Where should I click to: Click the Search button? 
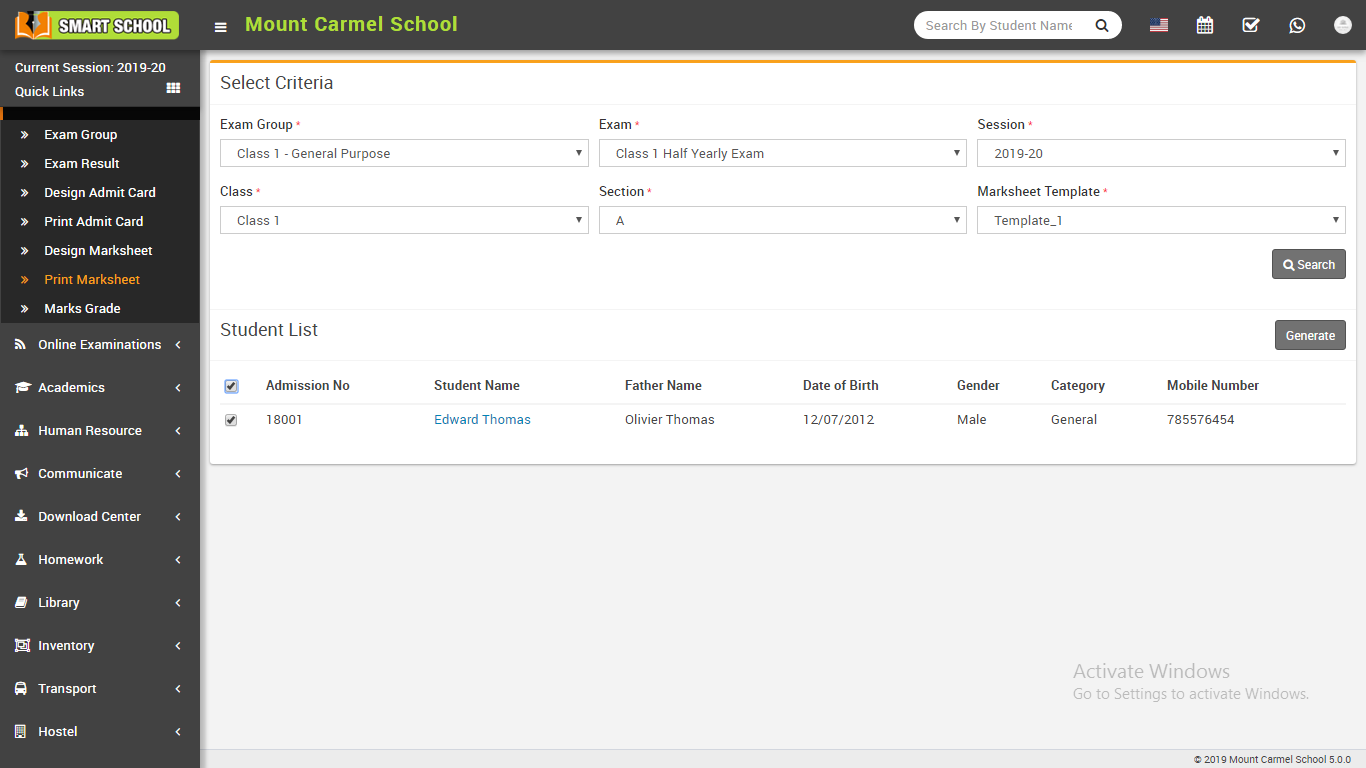(1308, 264)
